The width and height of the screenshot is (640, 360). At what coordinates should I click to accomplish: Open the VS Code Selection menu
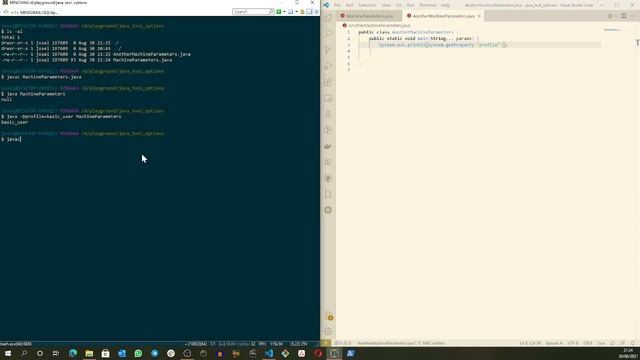point(367,5)
